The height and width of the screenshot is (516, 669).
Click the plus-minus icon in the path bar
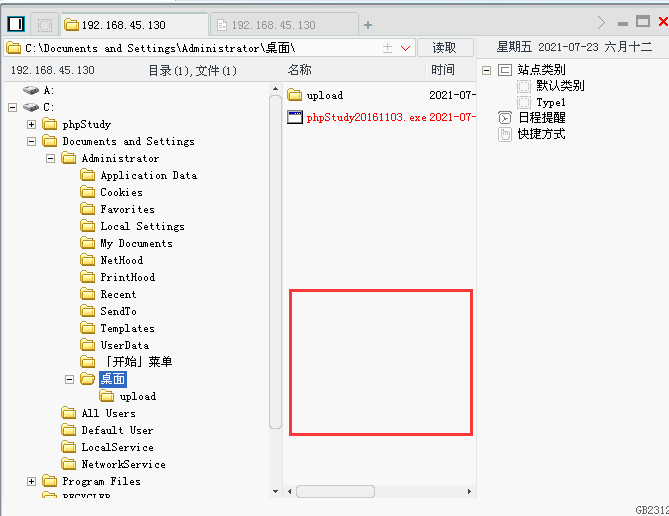click(x=387, y=48)
